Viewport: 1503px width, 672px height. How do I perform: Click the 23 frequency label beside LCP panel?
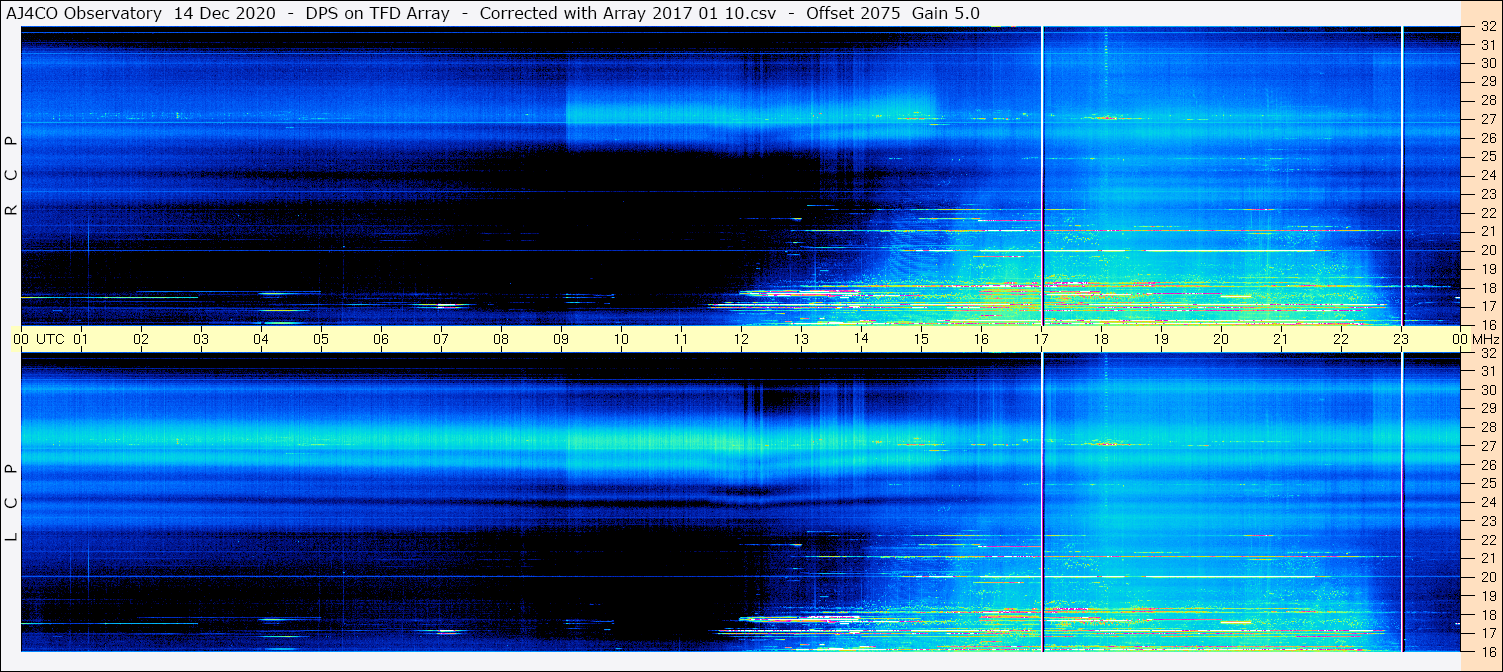[x=1488, y=521]
